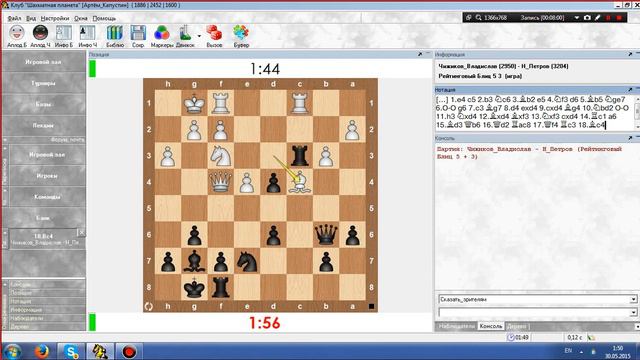Stop the screen recording

point(619,18)
